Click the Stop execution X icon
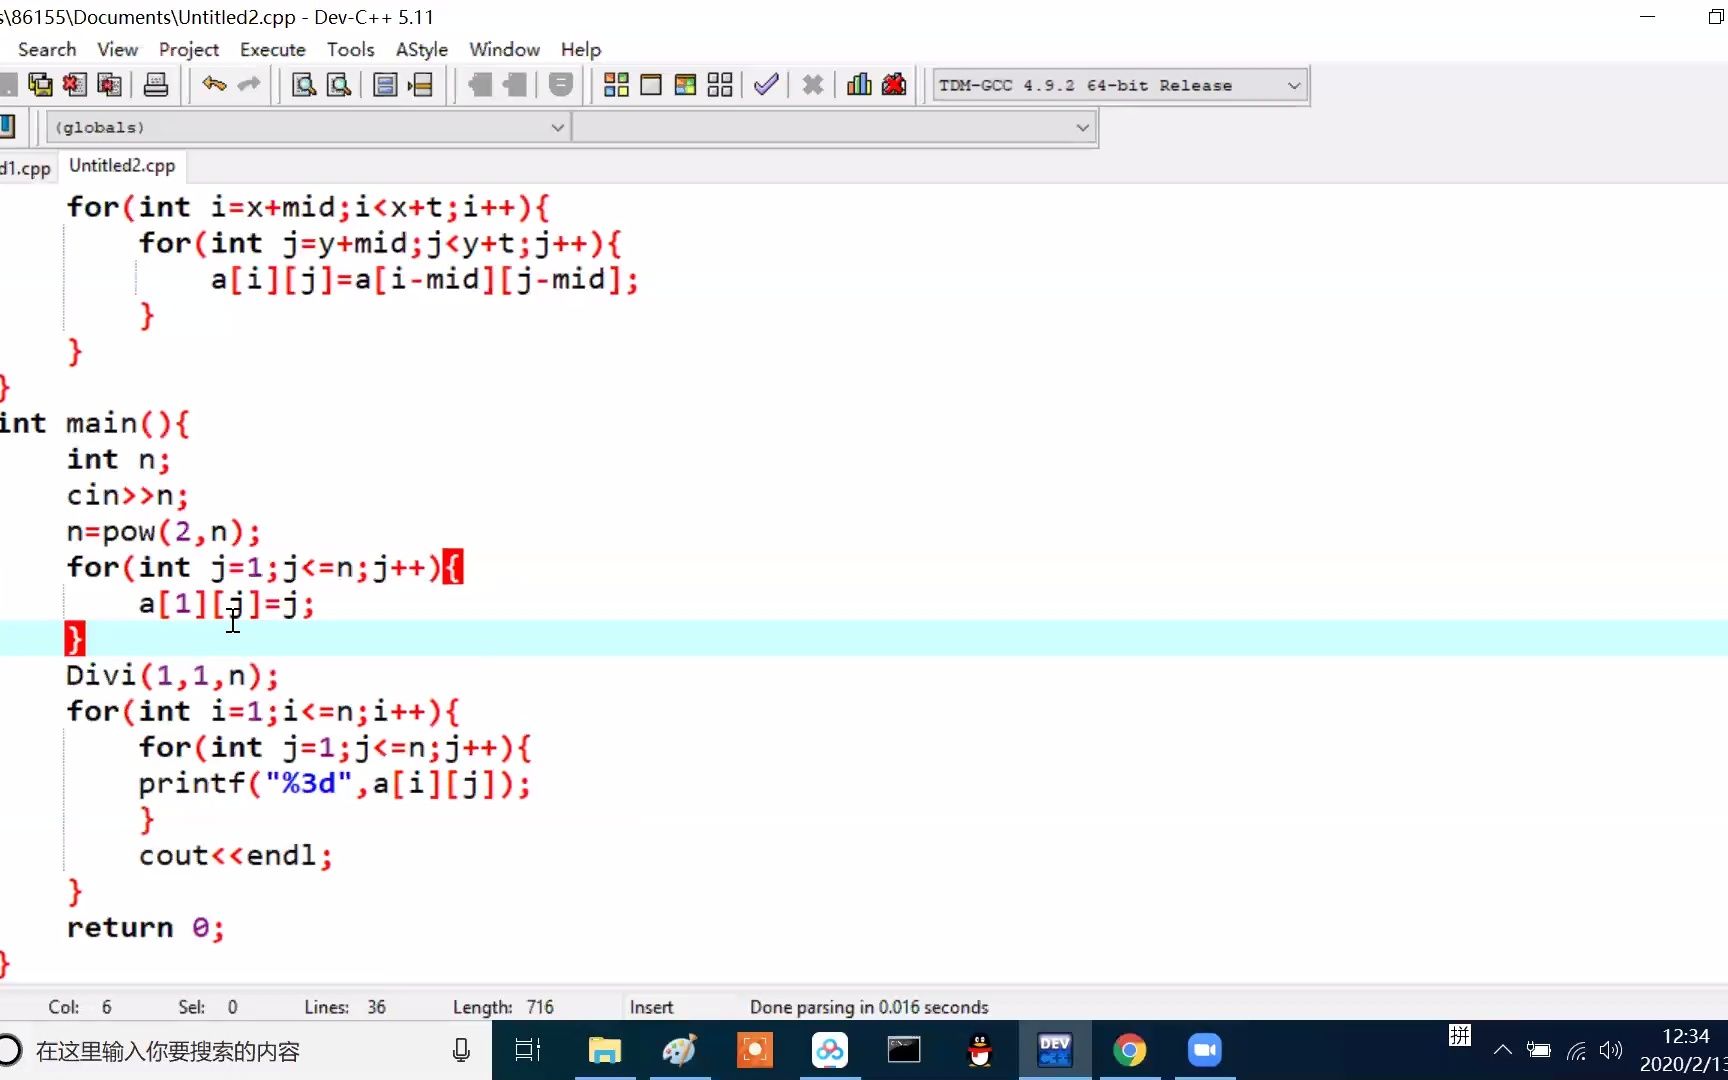Viewport: 1728px width, 1080px height. 813,85
